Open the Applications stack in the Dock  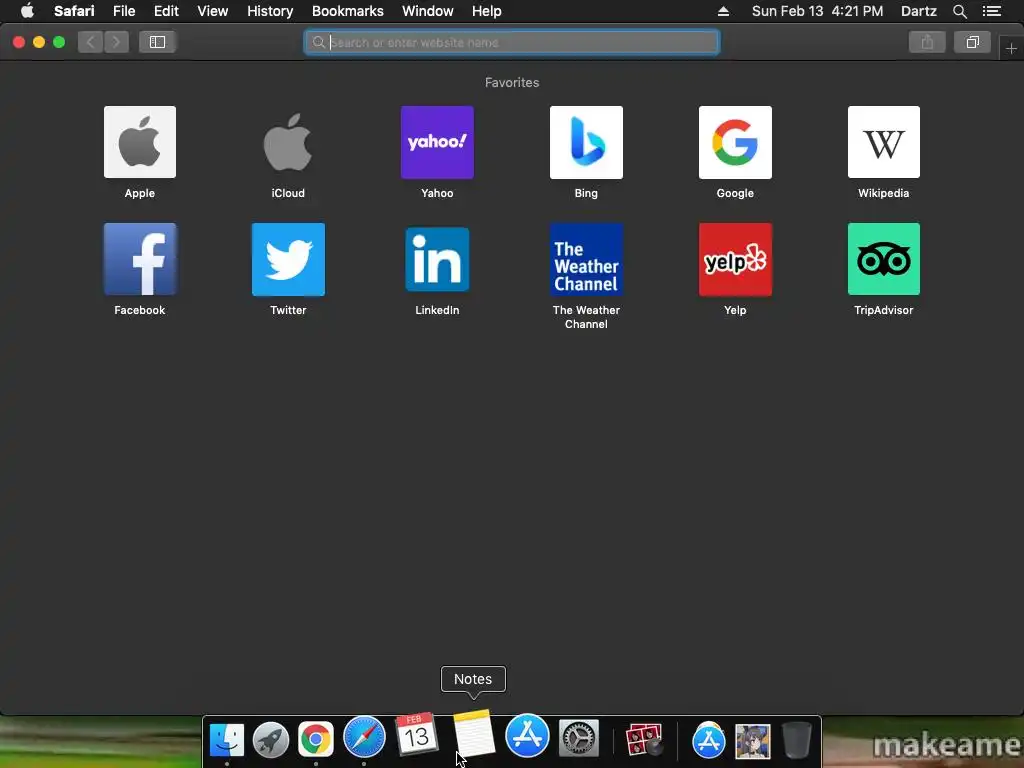tap(709, 740)
